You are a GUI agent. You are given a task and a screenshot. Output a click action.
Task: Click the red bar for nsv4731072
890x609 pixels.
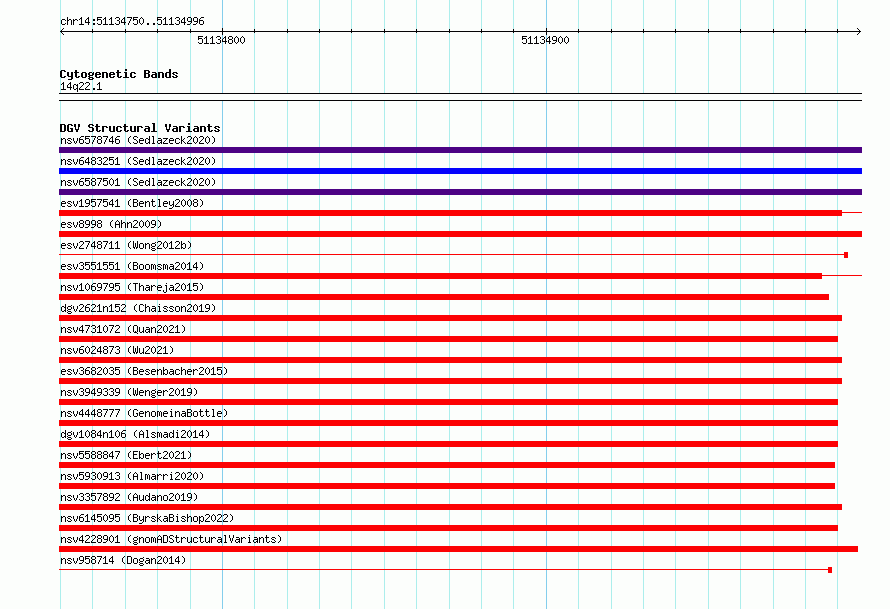tap(448, 339)
